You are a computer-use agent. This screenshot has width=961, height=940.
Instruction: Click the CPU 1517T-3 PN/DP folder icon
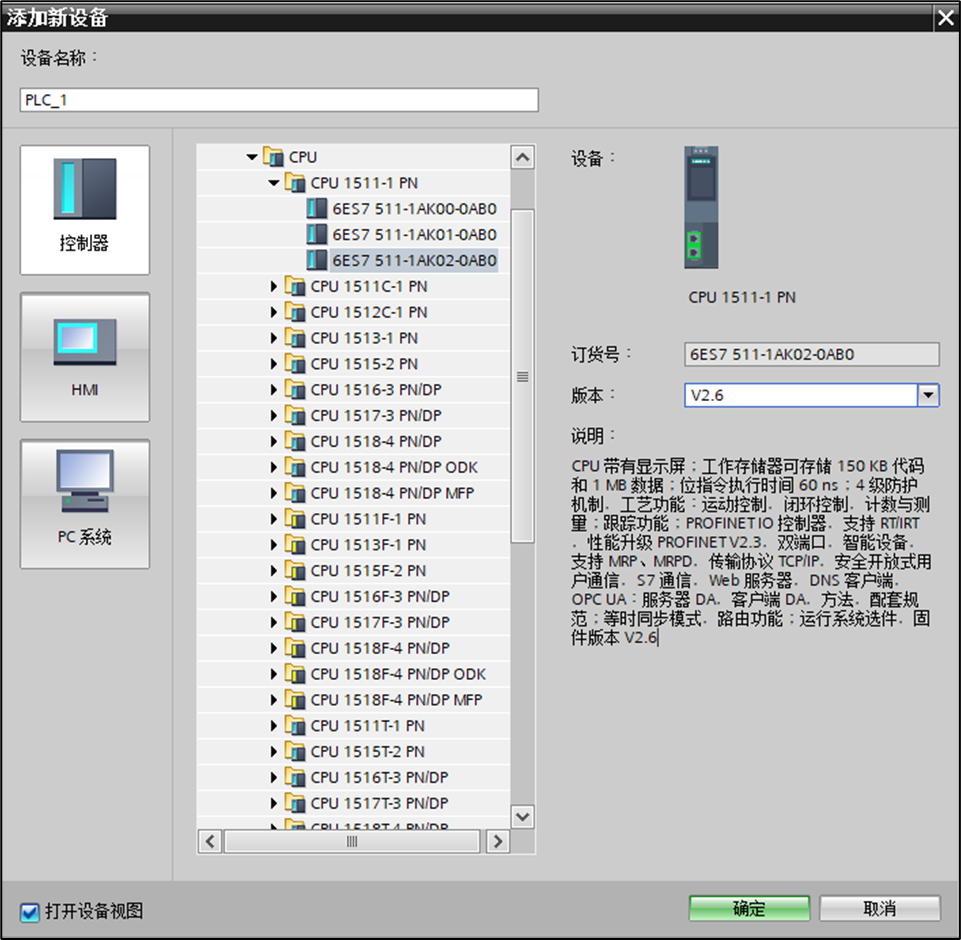pos(295,803)
